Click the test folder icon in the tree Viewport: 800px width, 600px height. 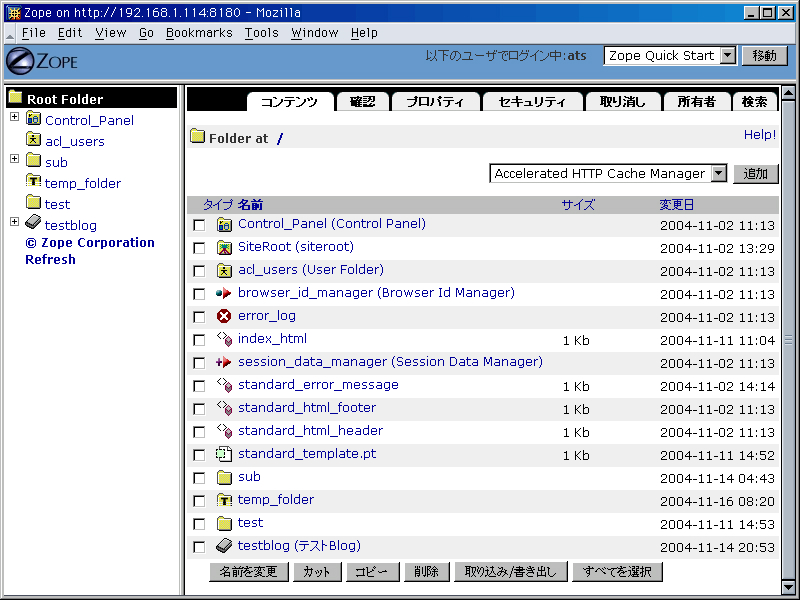click(x=34, y=202)
